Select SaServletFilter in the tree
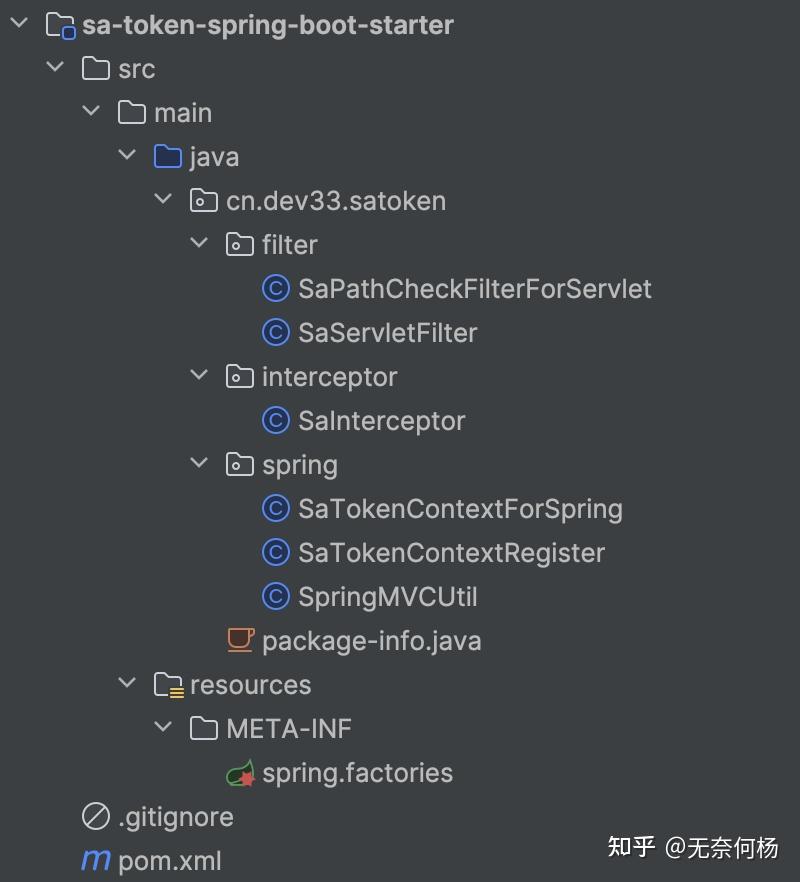 [x=387, y=333]
